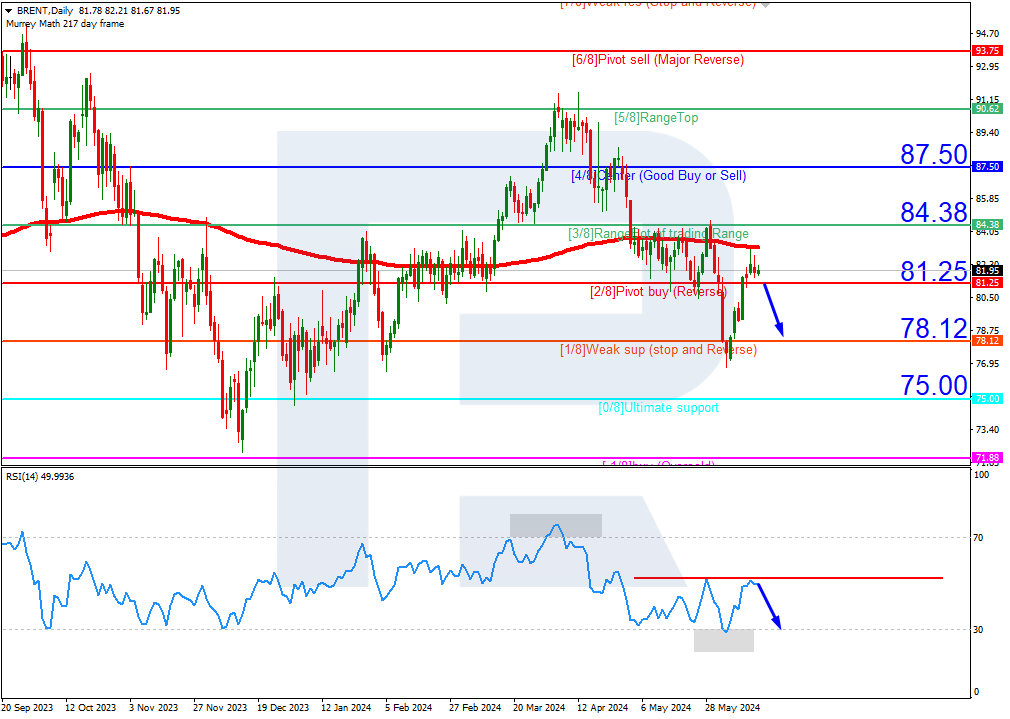Click the chart dropdown triangle beside BRENT,Daily

click(9, 11)
